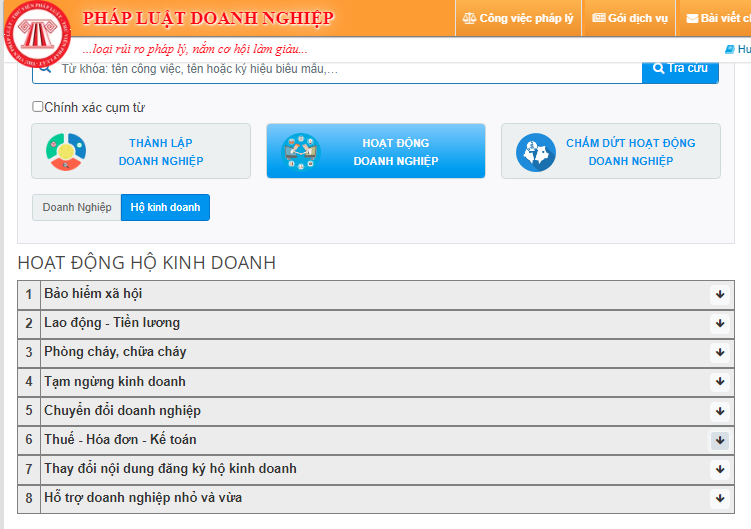This screenshot has width=751, height=529.
Task: Select Hoạt động doanh nghiệp category text
Action: (x=396, y=152)
